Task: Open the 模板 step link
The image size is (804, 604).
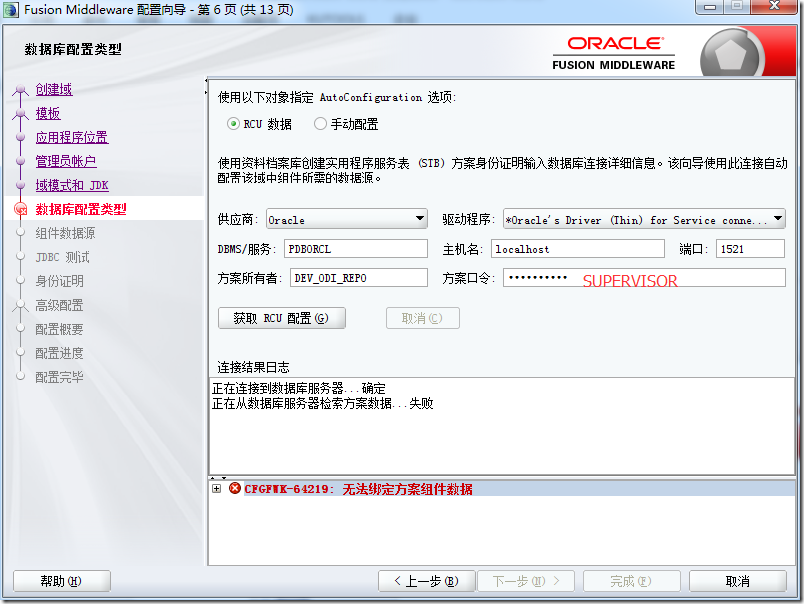Action: tap(48, 113)
